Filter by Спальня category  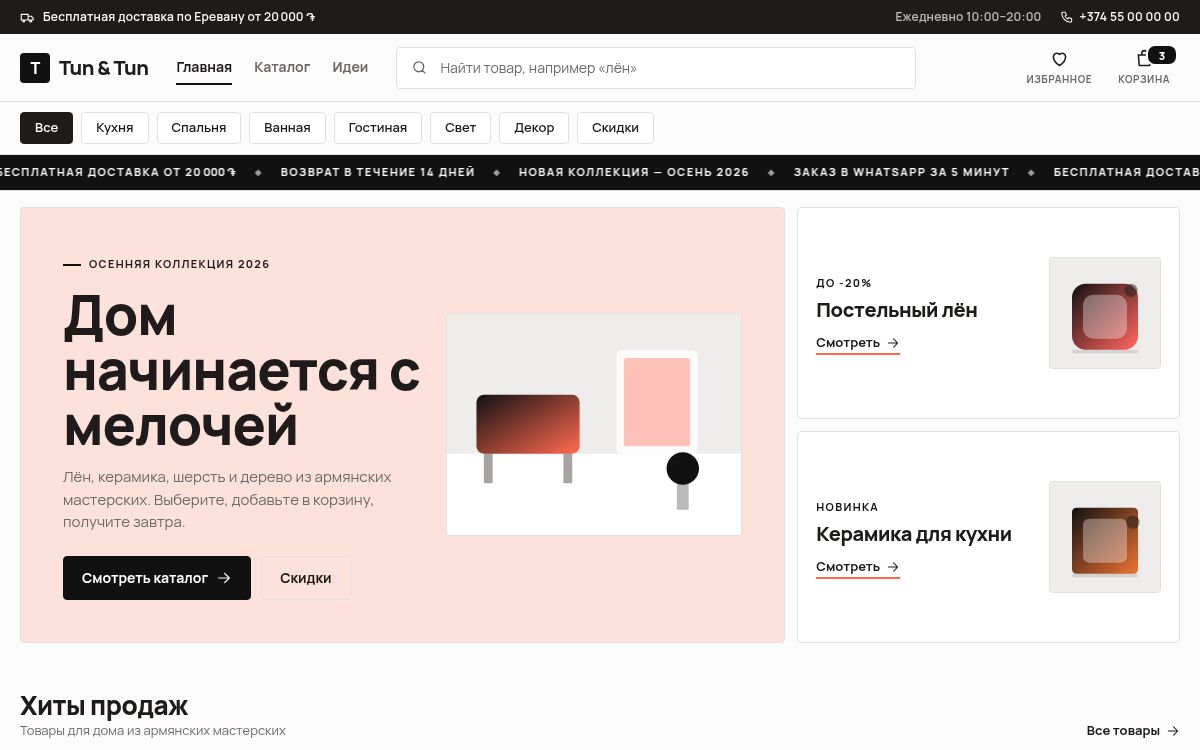pyautogui.click(x=199, y=128)
